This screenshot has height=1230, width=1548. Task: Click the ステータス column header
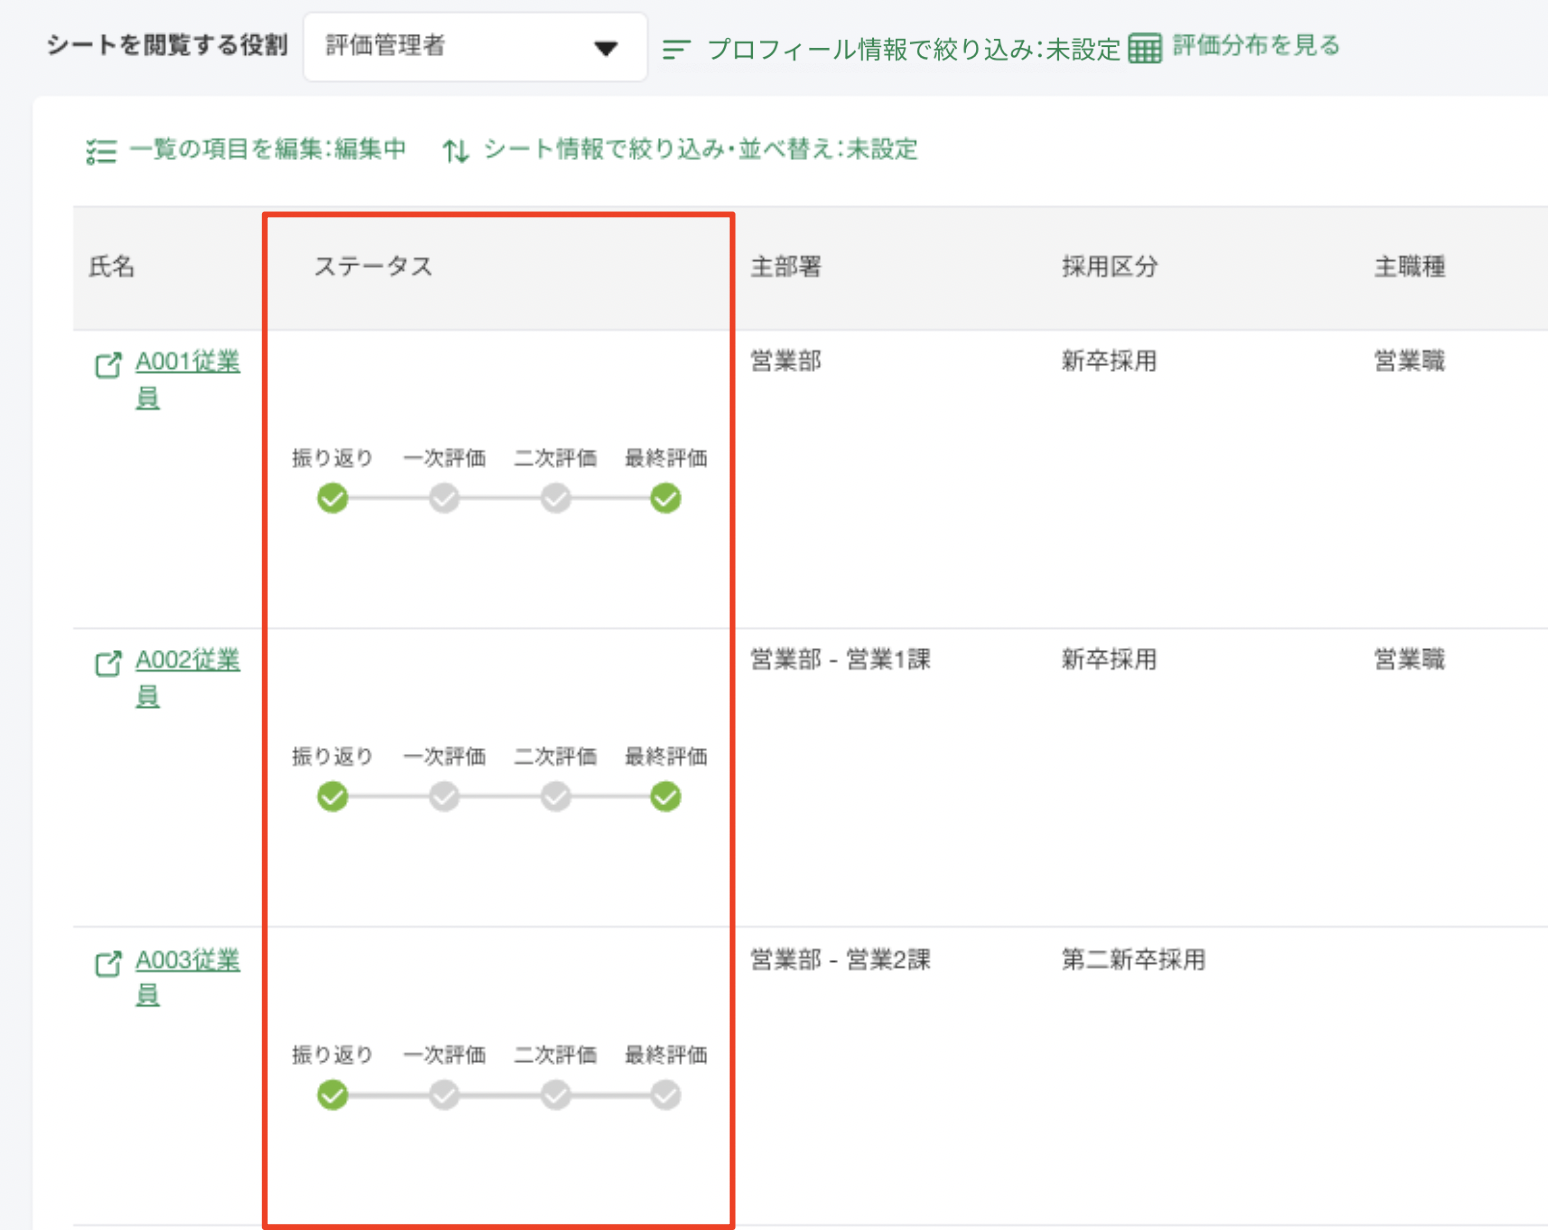(373, 267)
